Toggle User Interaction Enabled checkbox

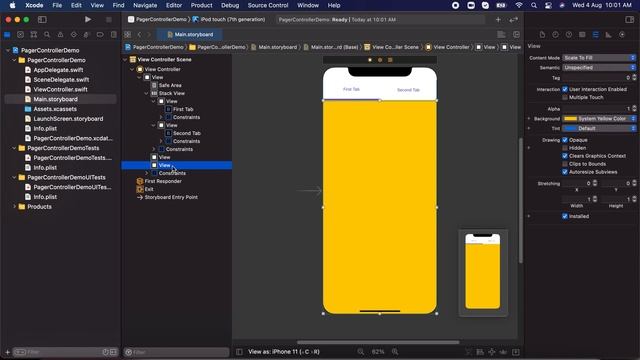click(x=565, y=89)
